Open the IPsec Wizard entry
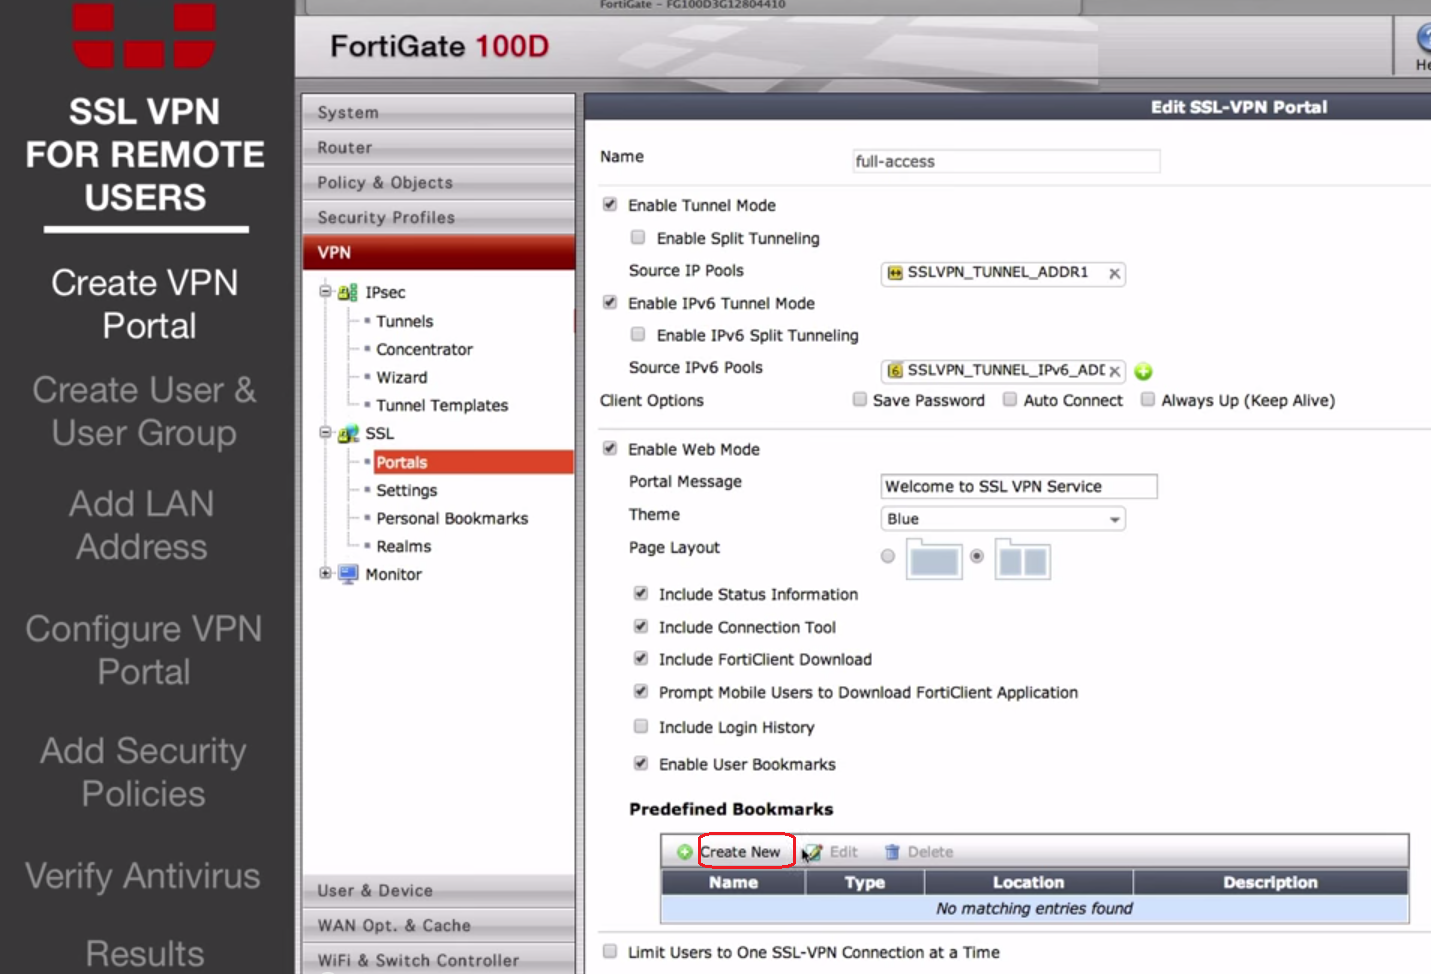The width and height of the screenshot is (1431, 974). (402, 377)
